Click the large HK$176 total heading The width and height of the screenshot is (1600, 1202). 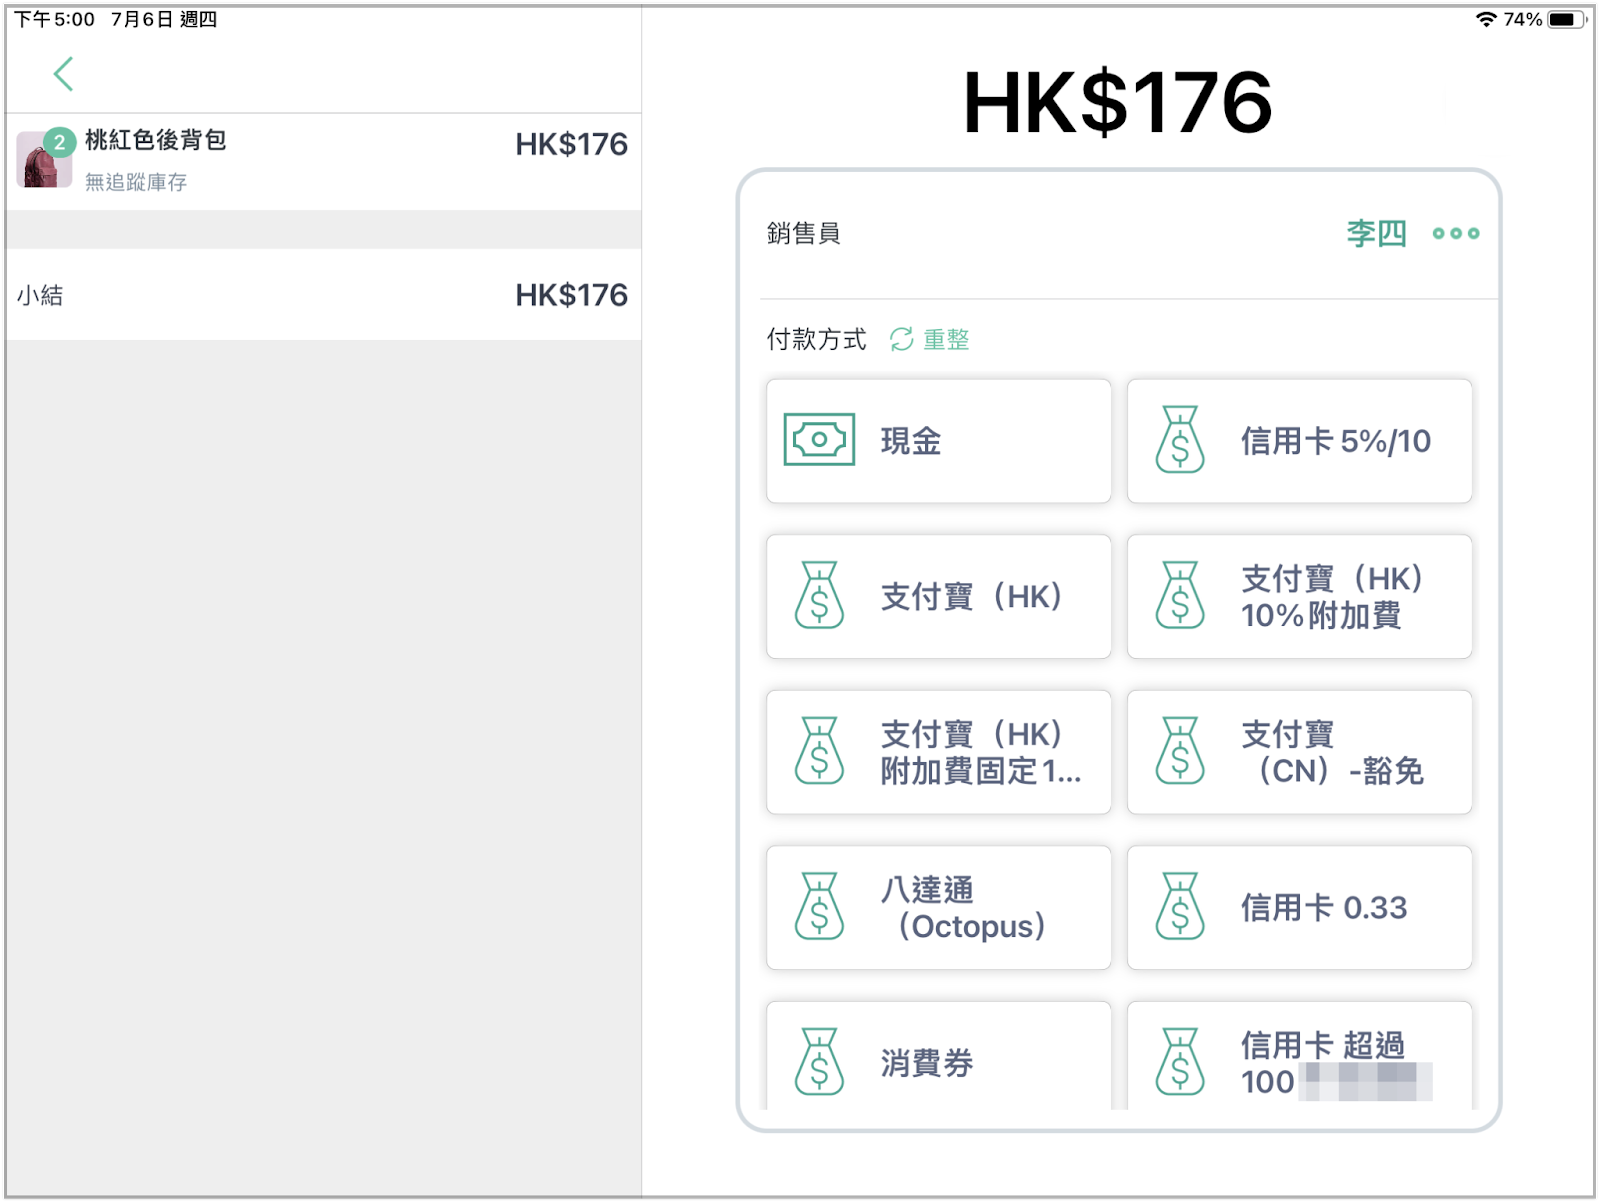pos(1117,102)
